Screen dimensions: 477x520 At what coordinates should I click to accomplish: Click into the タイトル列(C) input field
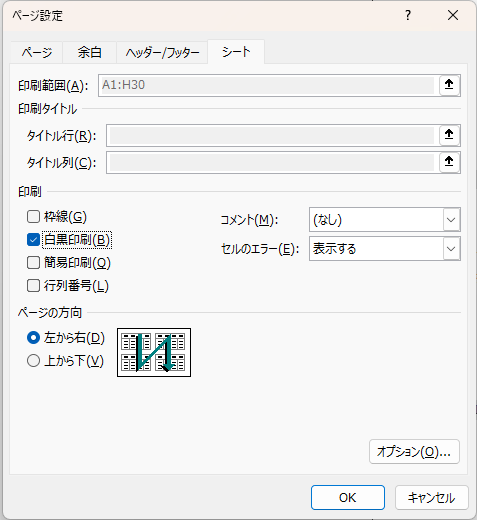click(x=272, y=163)
